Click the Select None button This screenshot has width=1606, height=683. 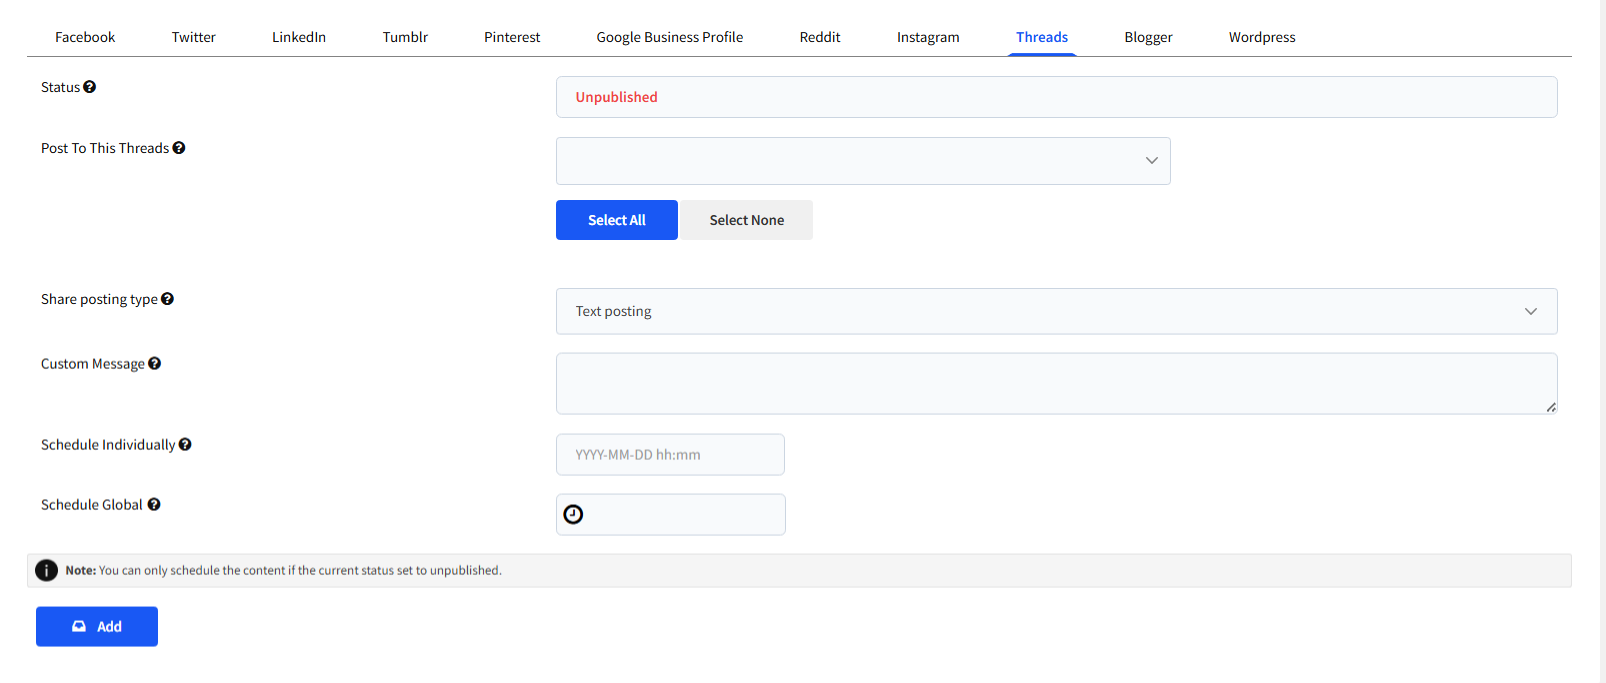[747, 220]
